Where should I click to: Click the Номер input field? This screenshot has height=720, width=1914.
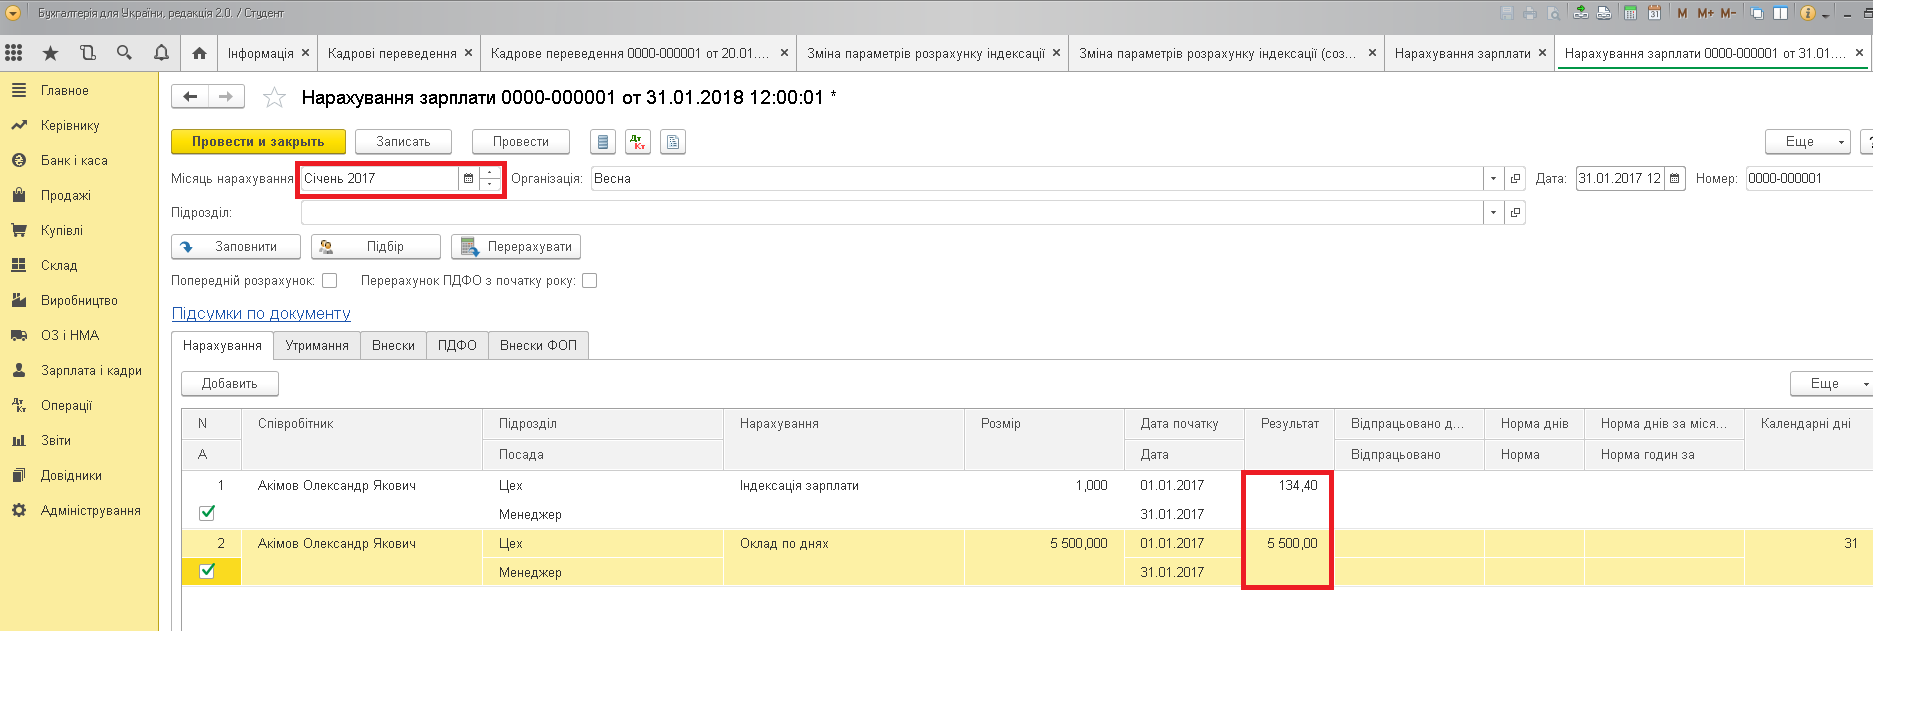pos(1808,179)
